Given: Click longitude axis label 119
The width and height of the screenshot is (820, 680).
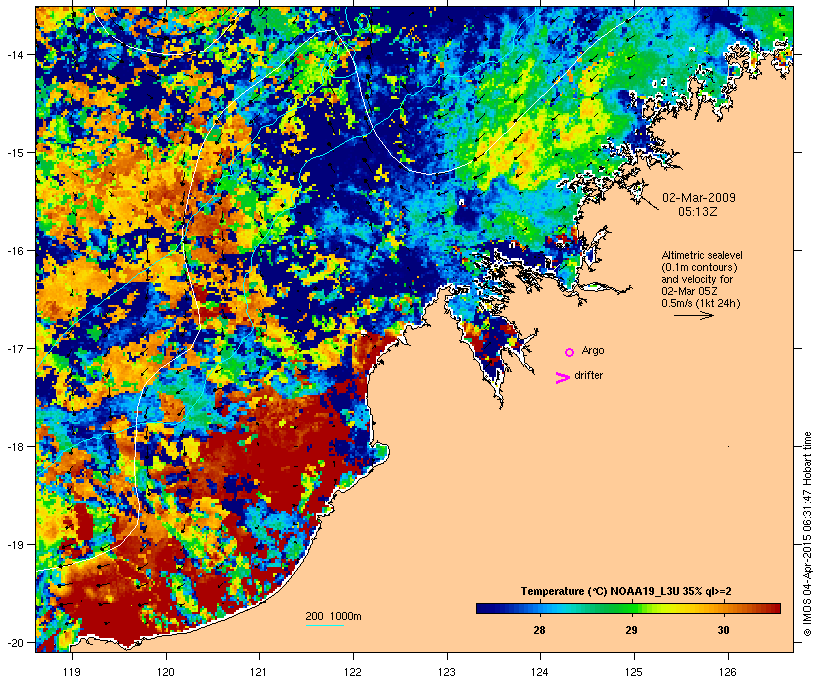Looking at the screenshot, I should (x=72, y=672).
